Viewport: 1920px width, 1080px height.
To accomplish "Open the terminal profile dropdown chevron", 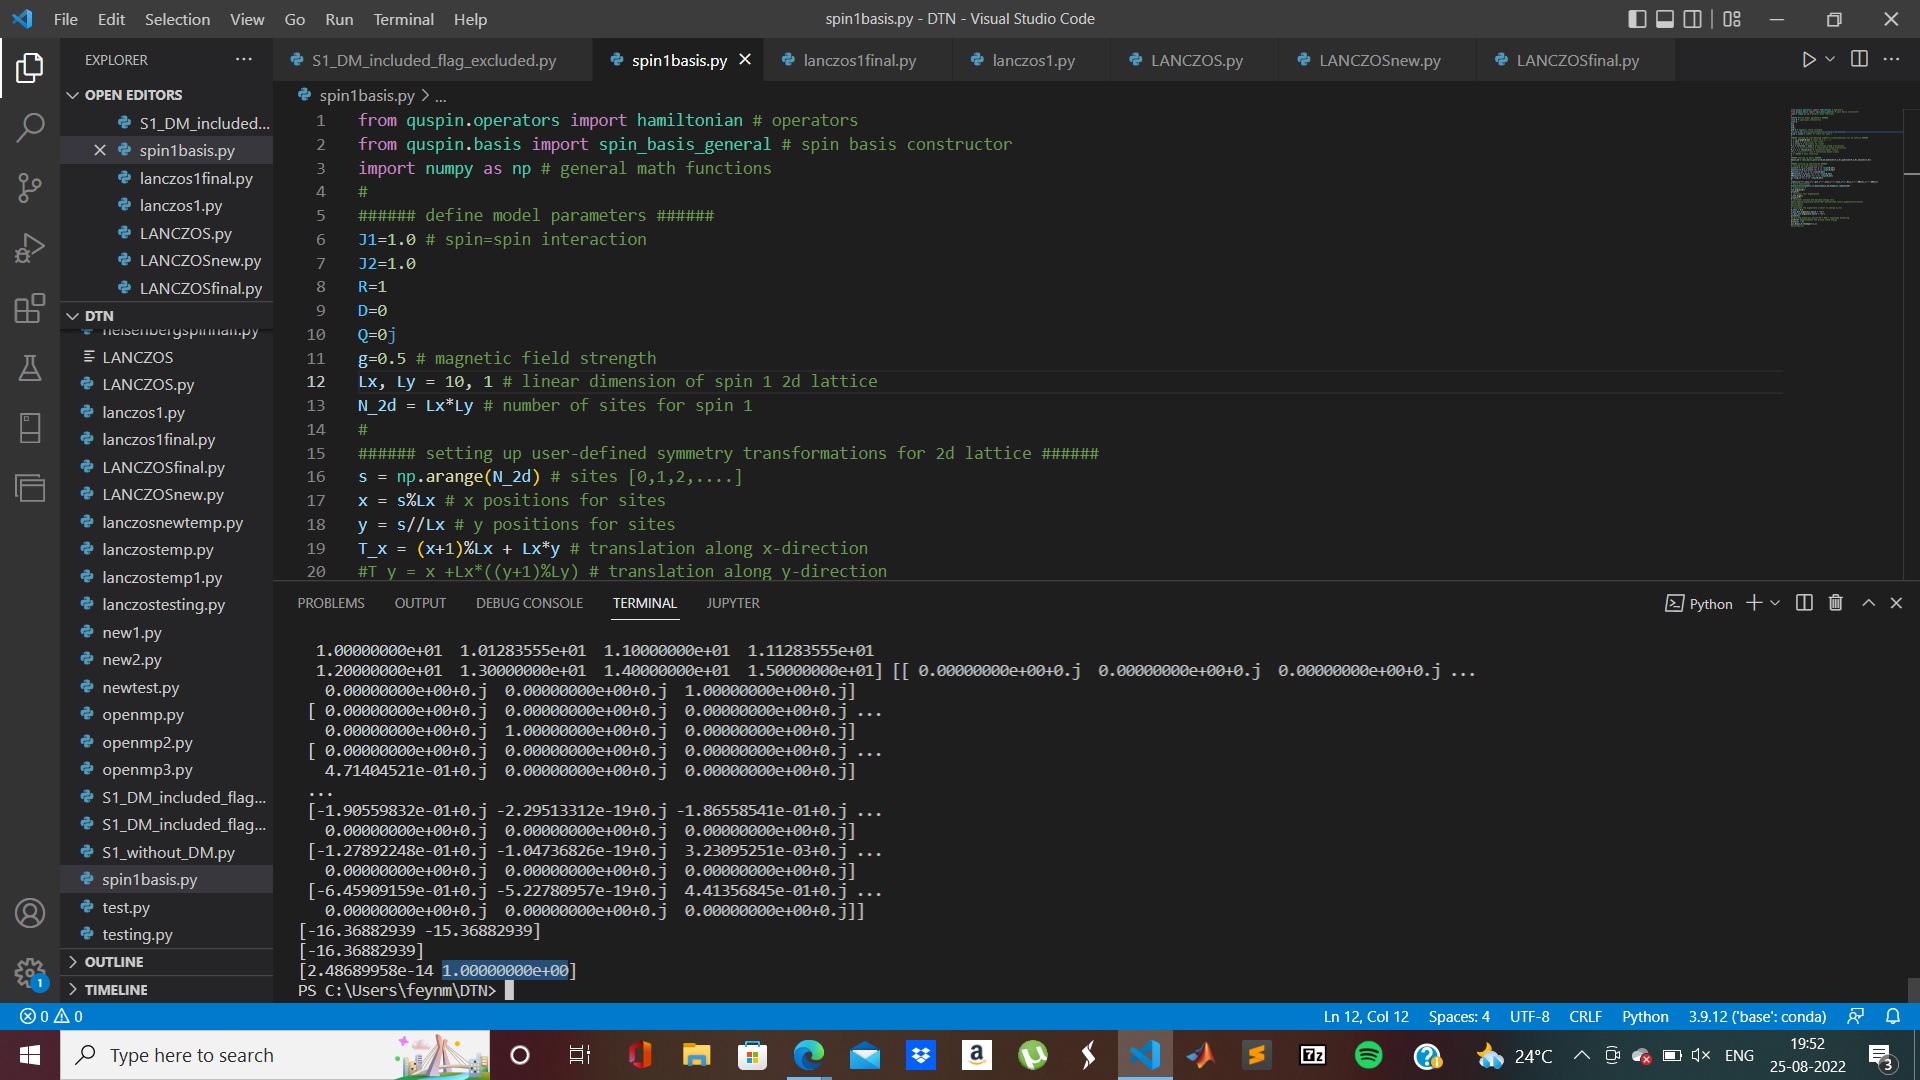I will [1776, 602].
